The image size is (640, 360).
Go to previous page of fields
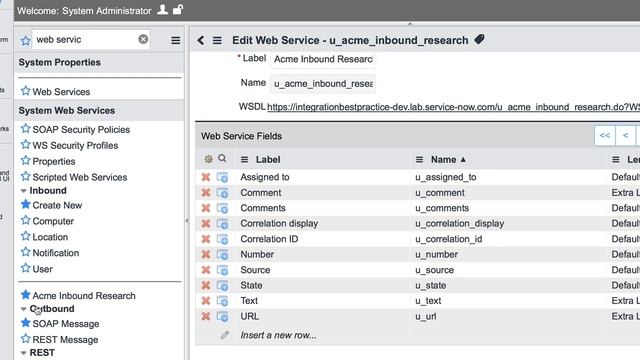click(625, 136)
